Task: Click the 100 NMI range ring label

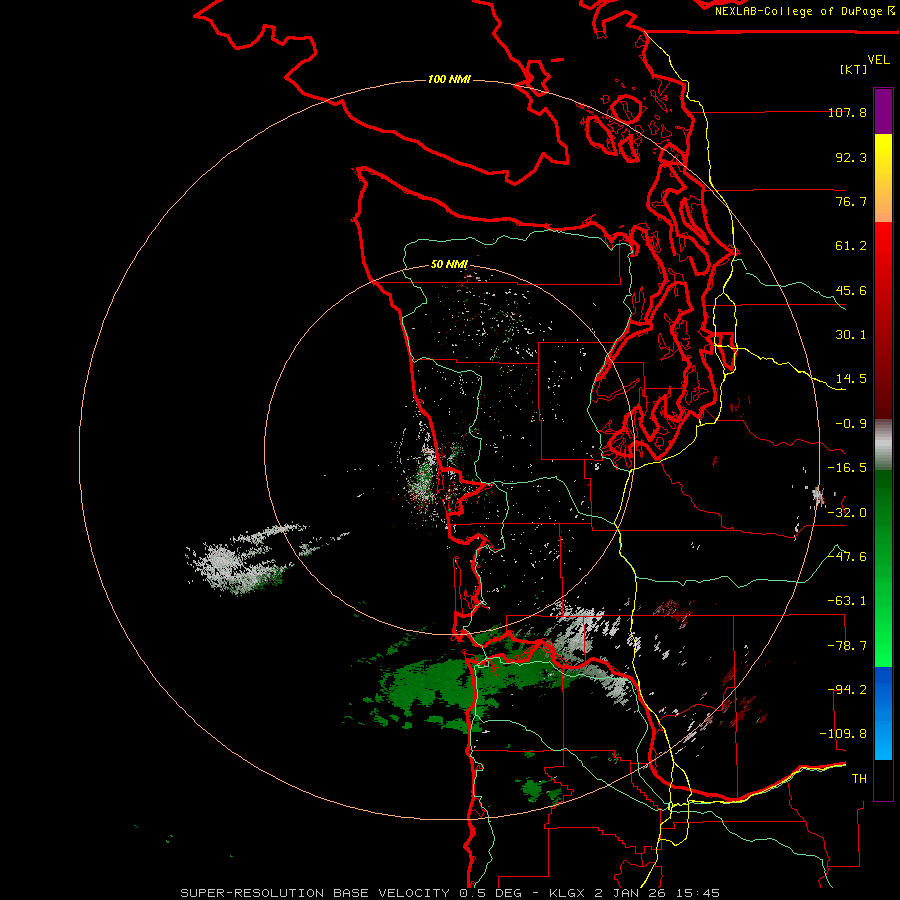Action: (449, 79)
